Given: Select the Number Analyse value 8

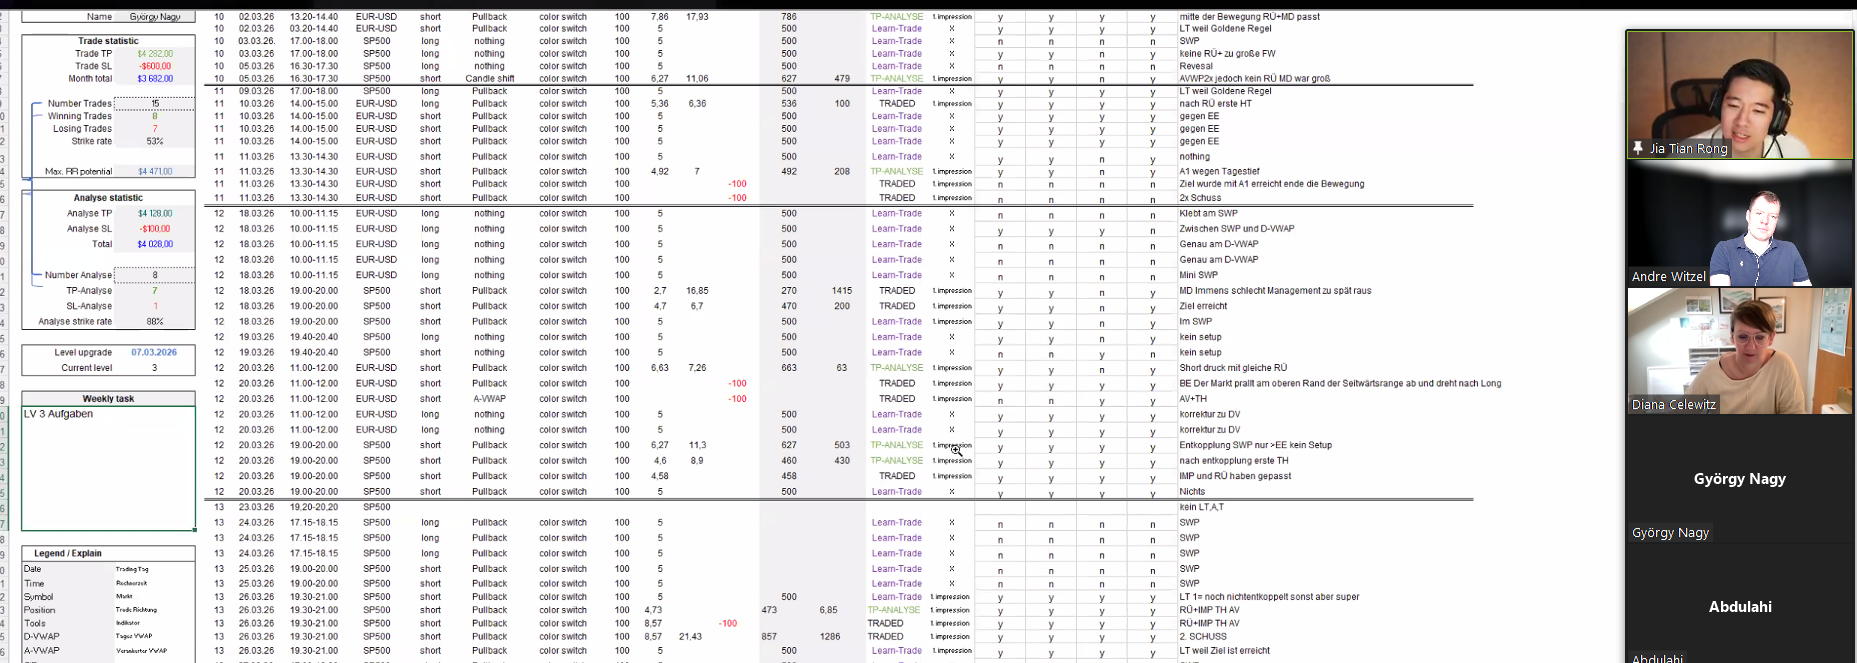Looking at the screenshot, I should [x=155, y=275].
